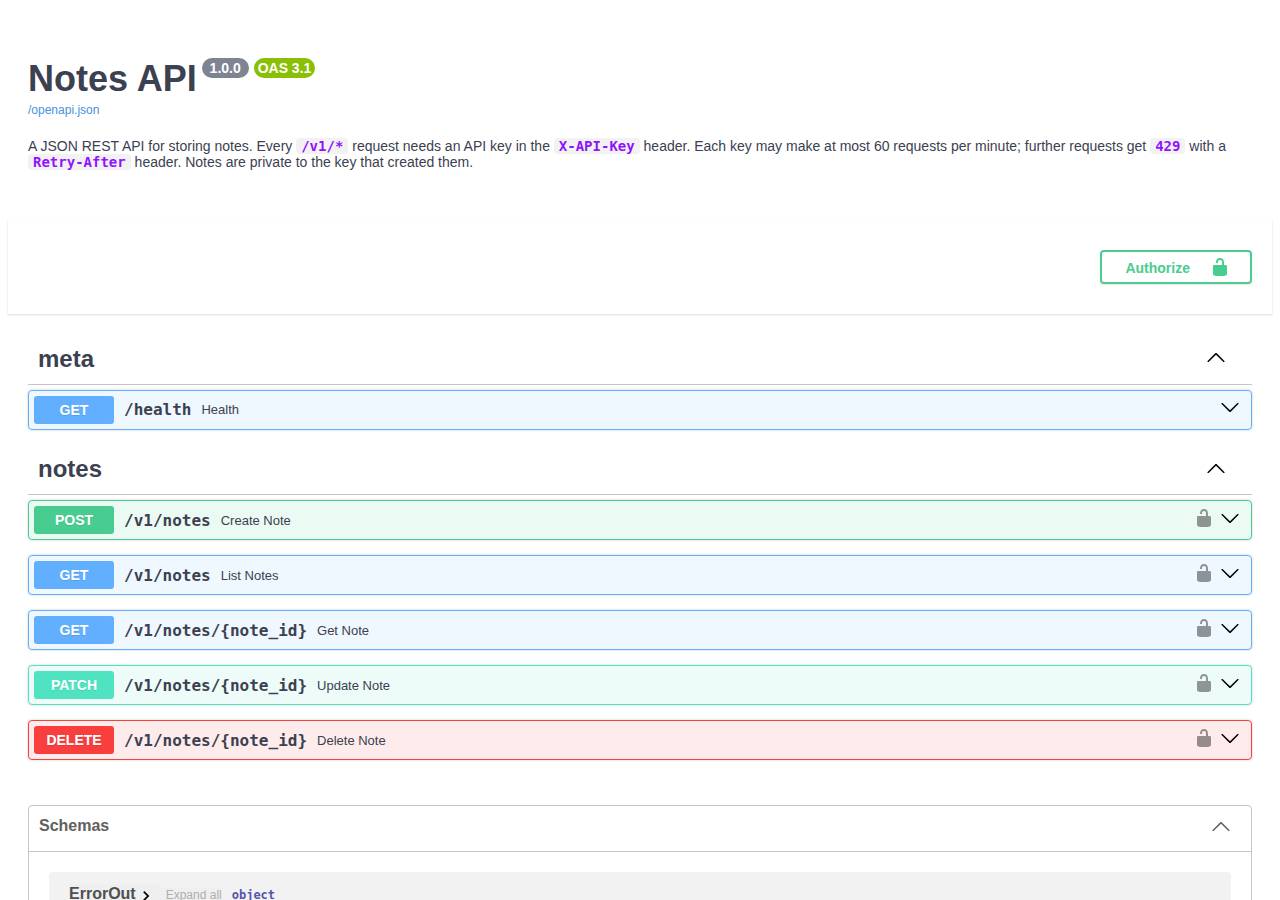Click the /v1/notes path in List Notes row
This screenshot has height=900, width=1280.
(x=167, y=575)
